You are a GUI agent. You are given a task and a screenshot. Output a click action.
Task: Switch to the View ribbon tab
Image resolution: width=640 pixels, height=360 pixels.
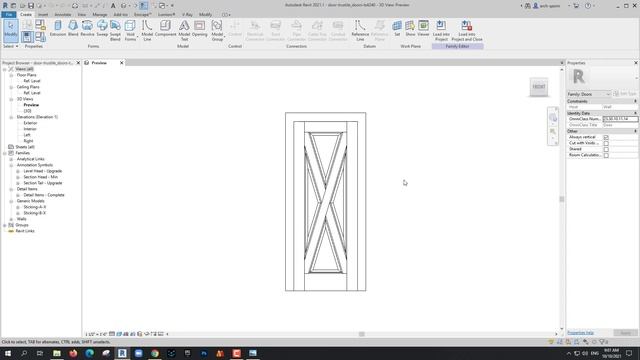(x=82, y=14)
